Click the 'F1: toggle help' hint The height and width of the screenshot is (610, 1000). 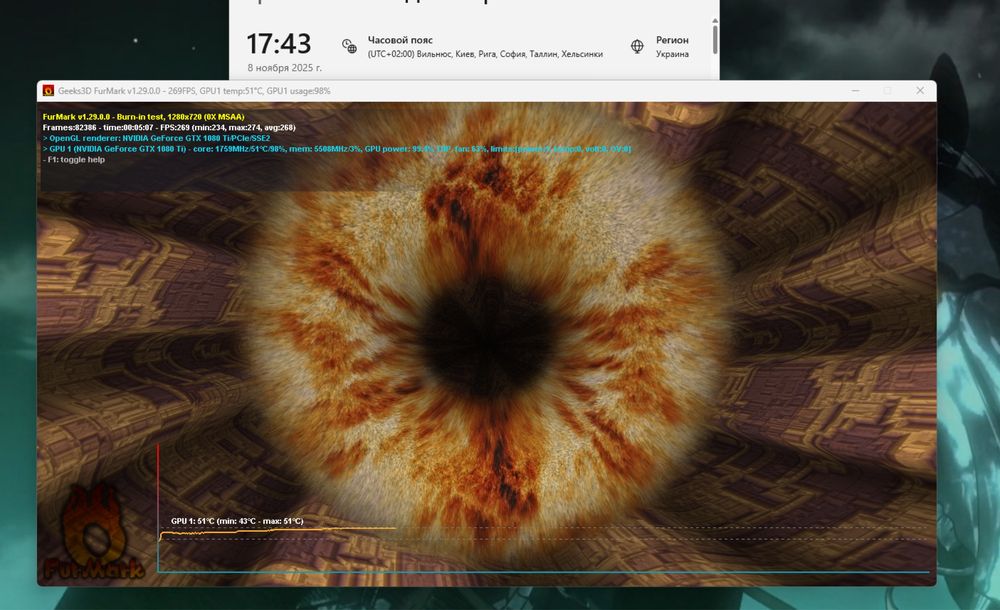(x=74, y=160)
